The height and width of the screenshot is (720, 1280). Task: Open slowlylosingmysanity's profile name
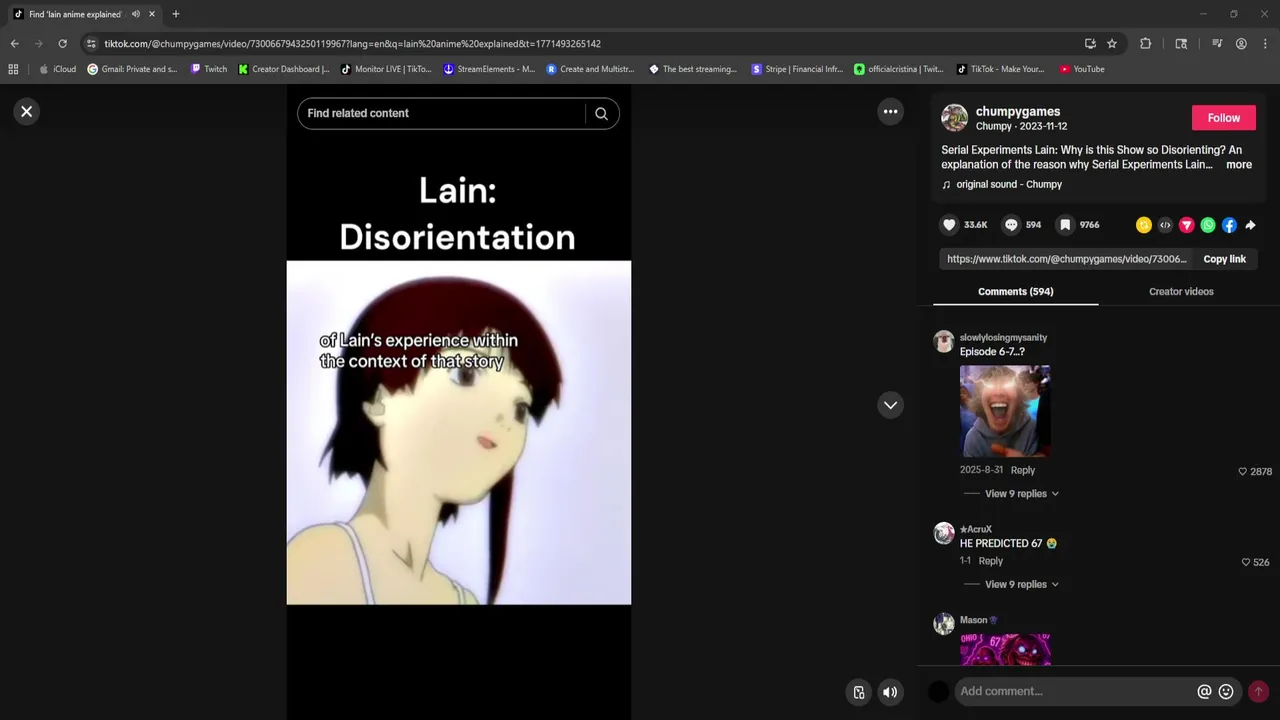coord(1003,338)
